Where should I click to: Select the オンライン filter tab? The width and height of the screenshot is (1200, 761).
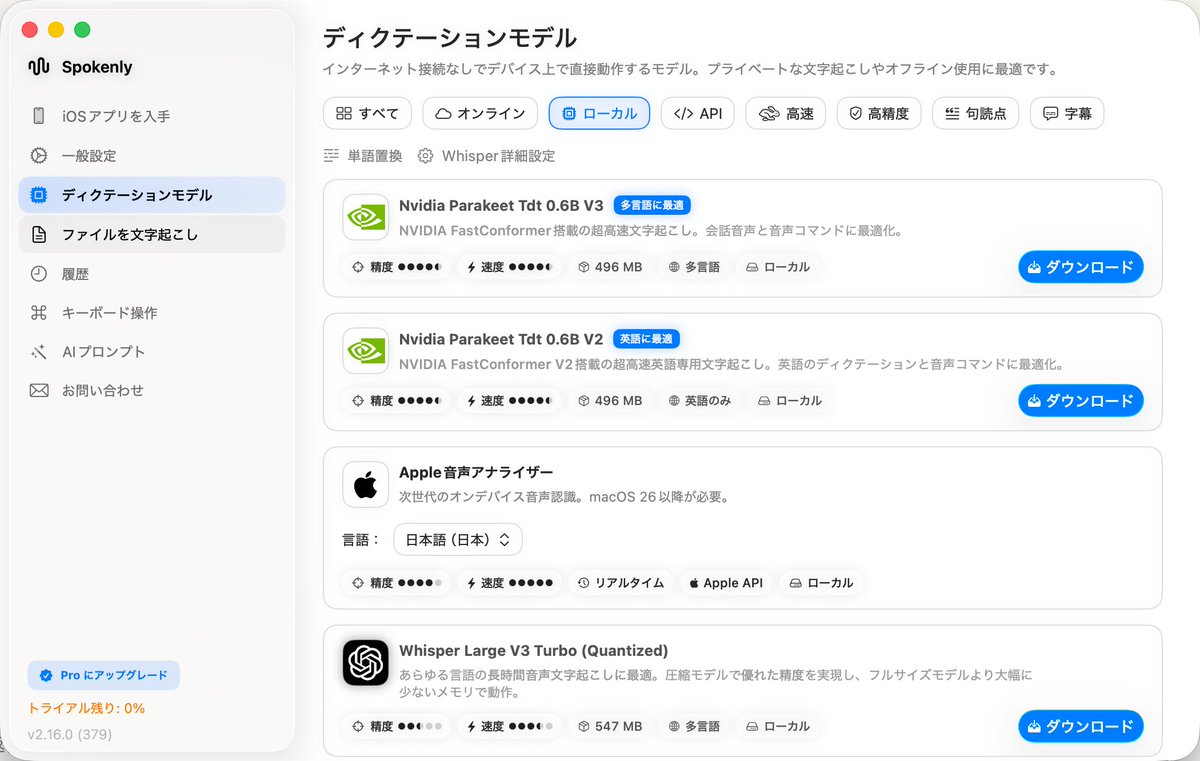[480, 113]
